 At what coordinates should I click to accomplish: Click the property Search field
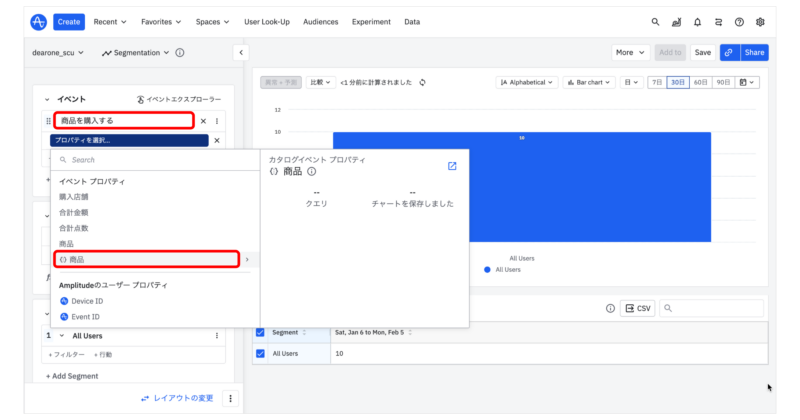tap(150, 160)
